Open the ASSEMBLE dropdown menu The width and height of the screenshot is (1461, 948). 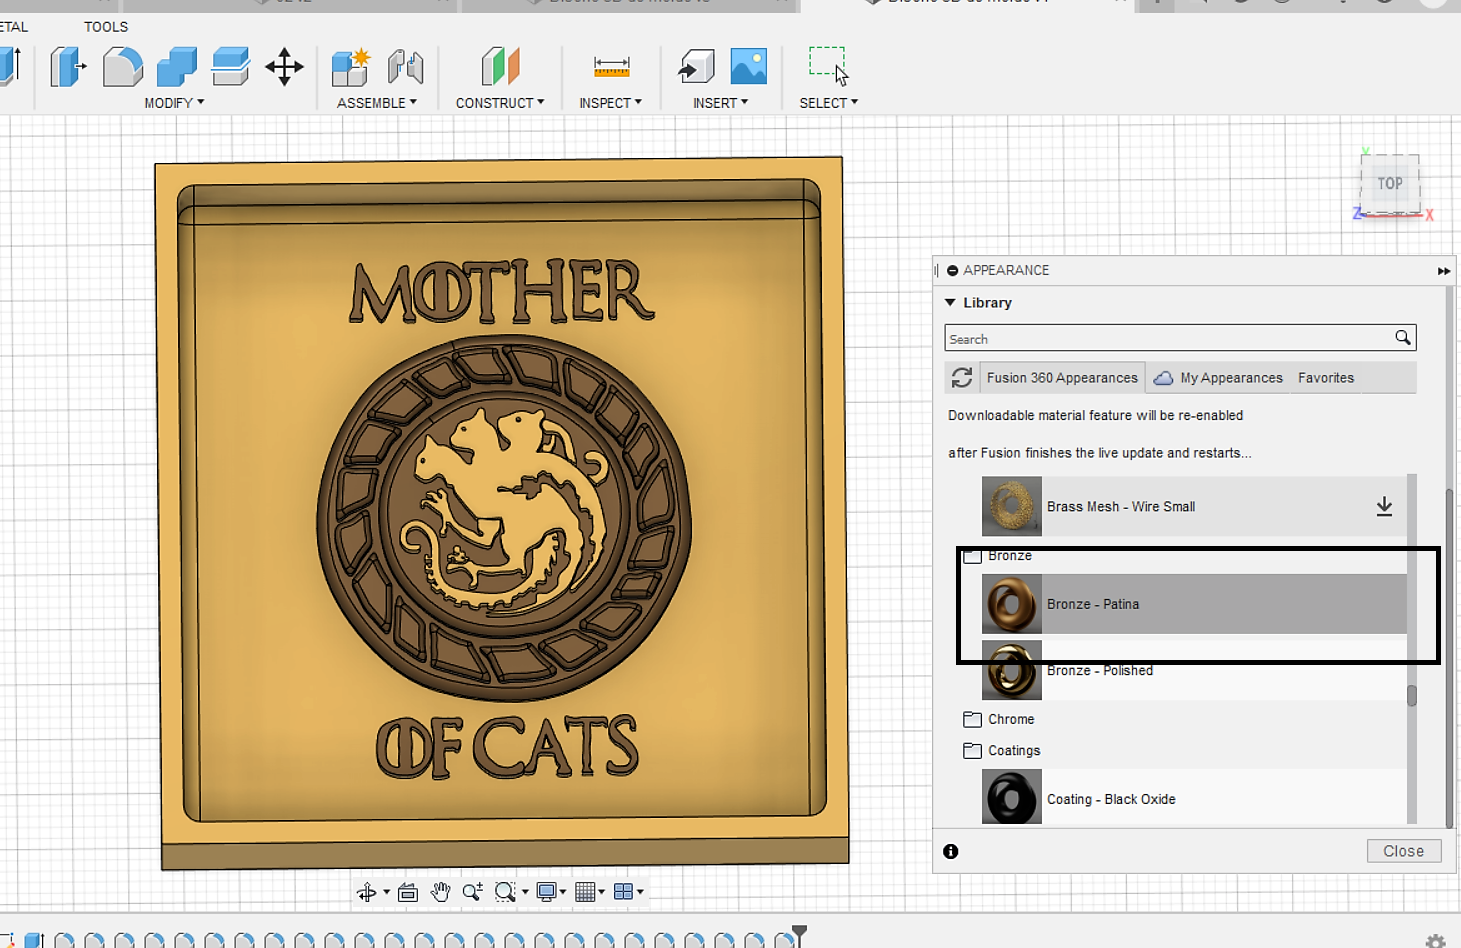376,103
